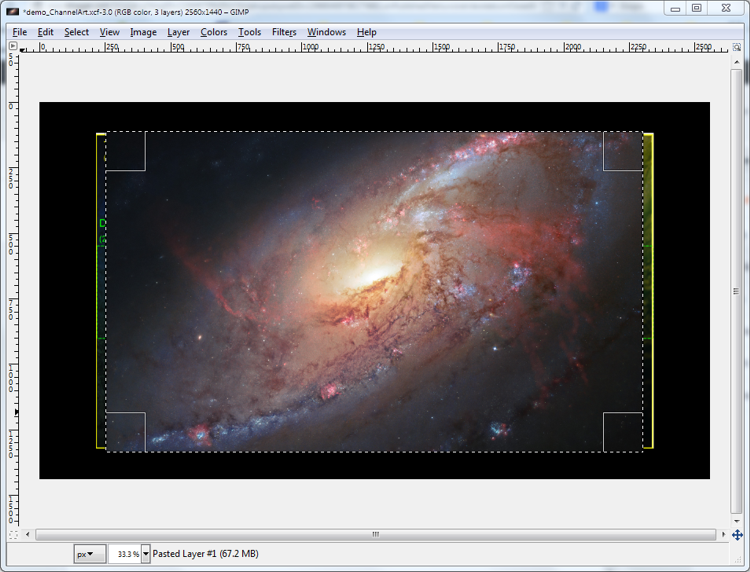The image size is (750, 572).
Task: Open the Help menu
Action: point(366,32)
